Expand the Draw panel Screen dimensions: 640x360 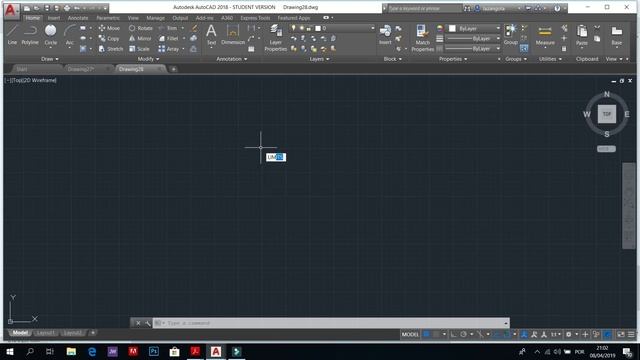pos(49,59)
